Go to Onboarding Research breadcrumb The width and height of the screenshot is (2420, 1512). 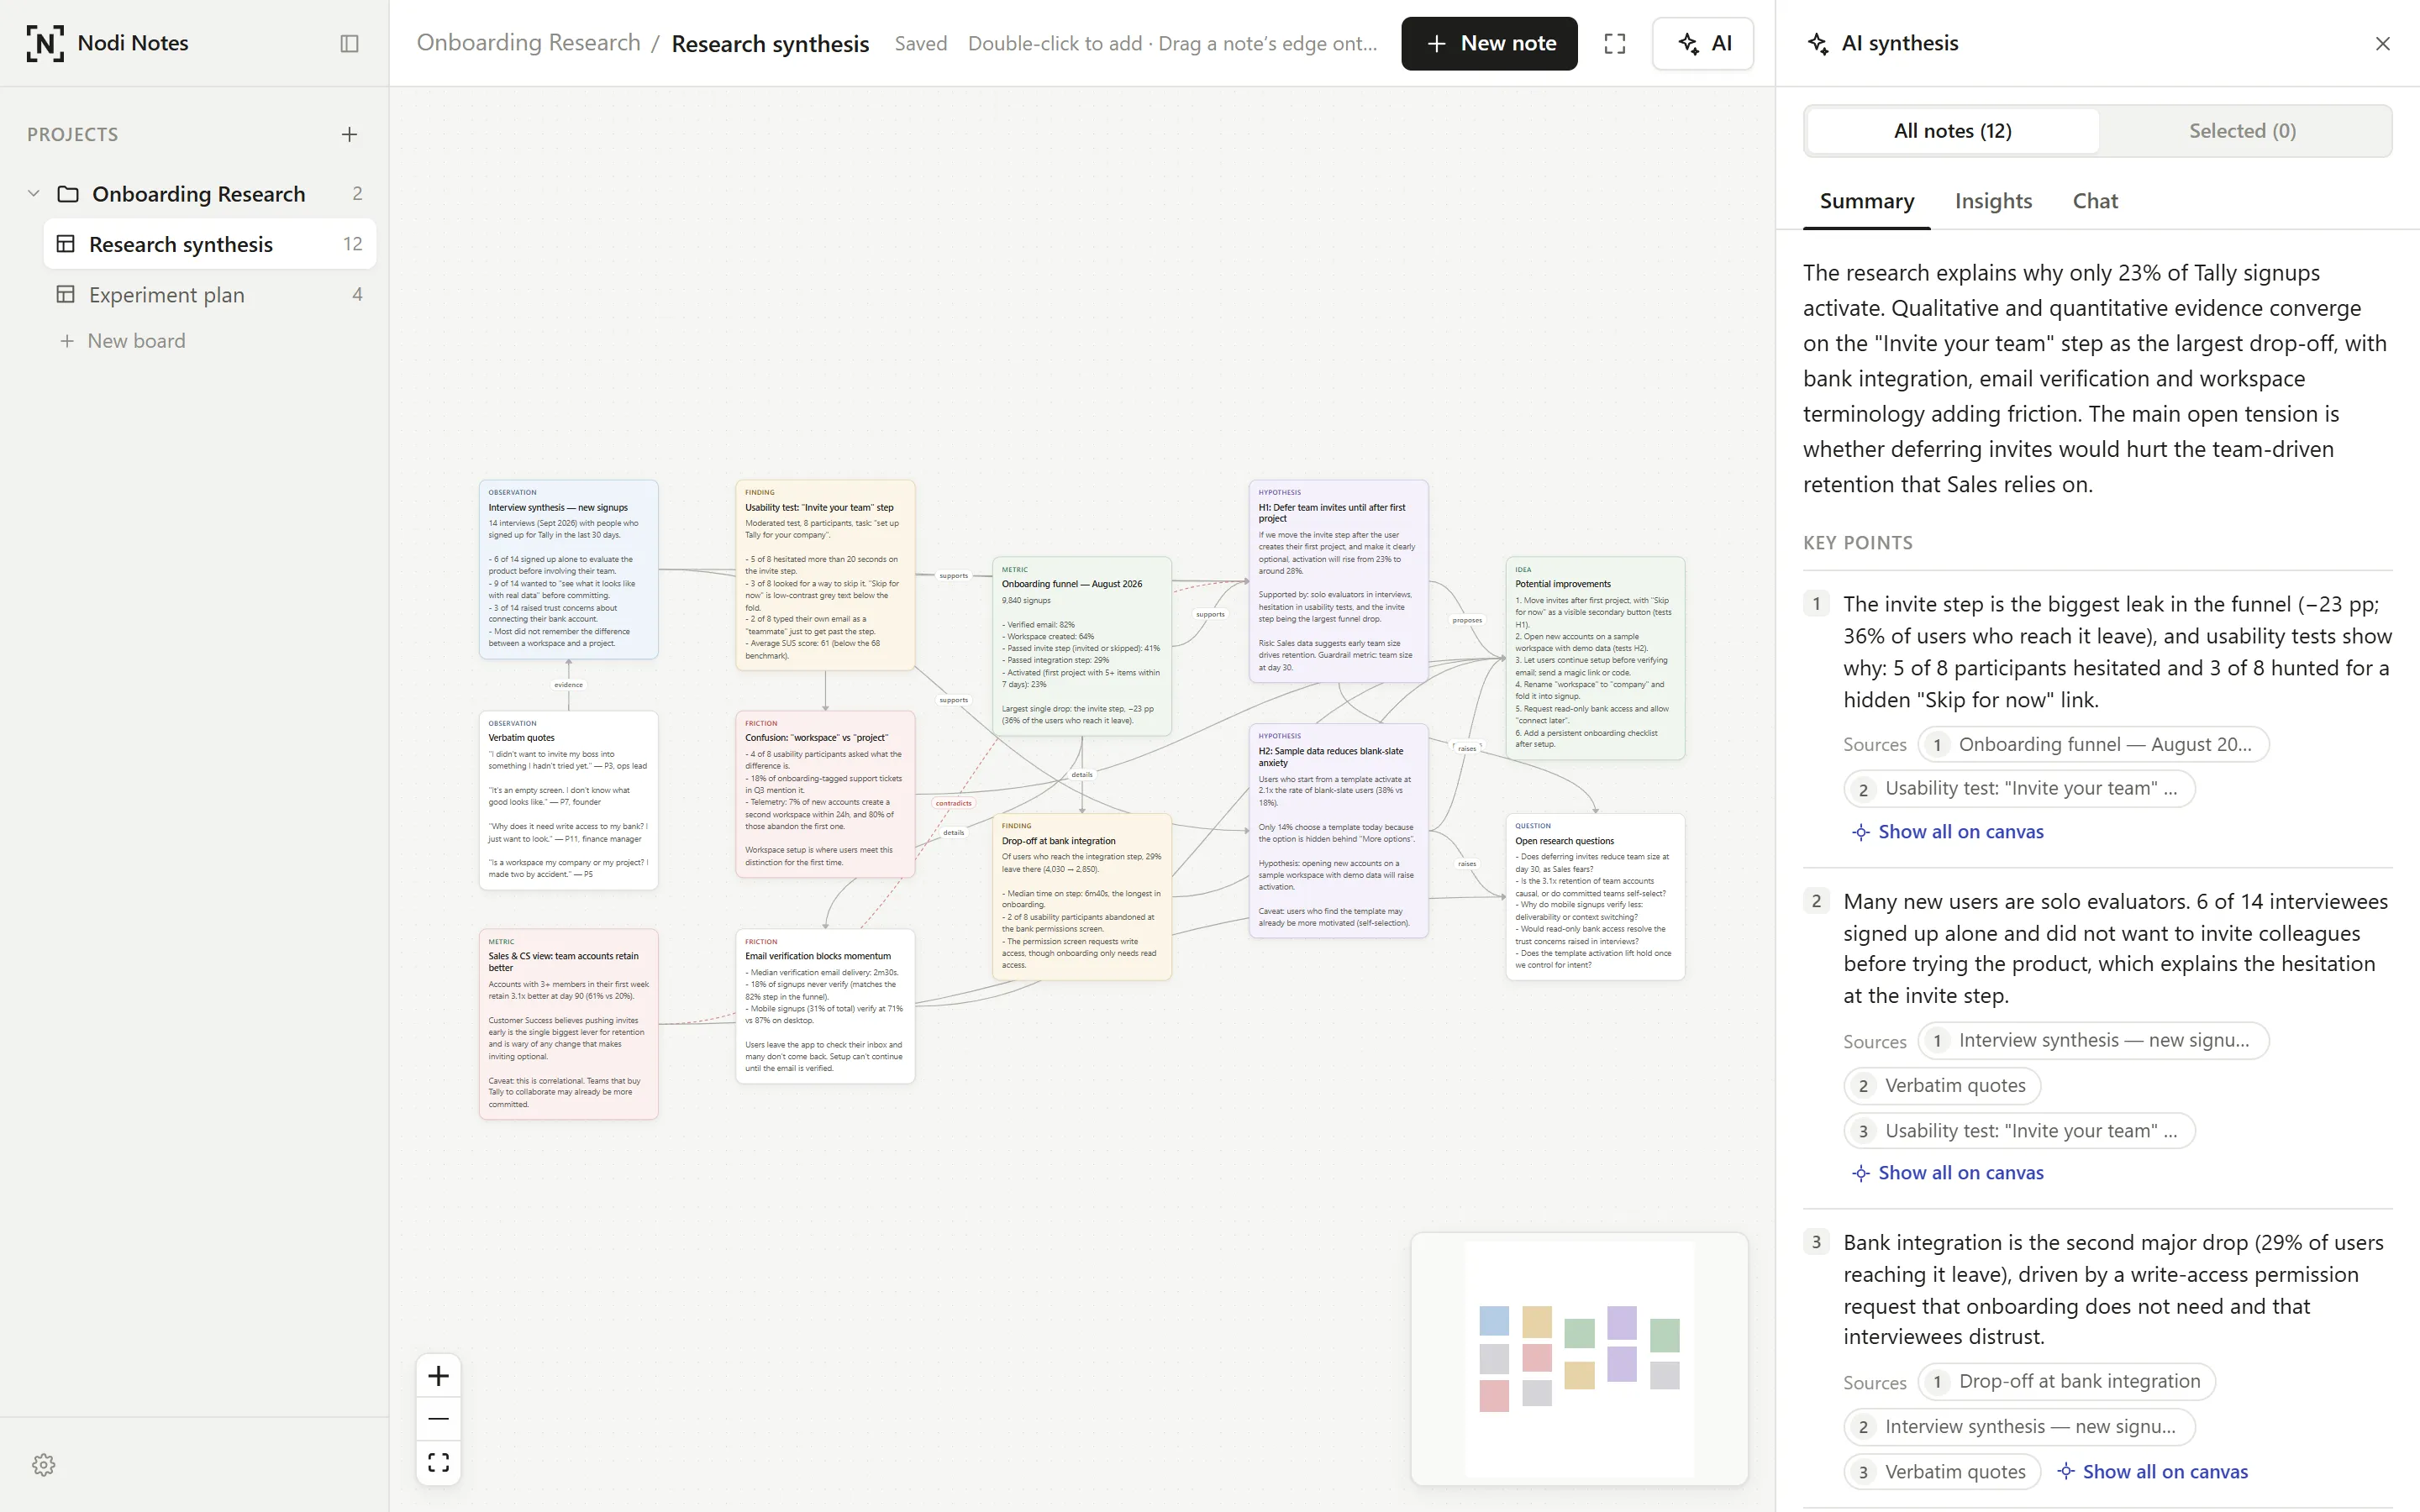point(528,43)
